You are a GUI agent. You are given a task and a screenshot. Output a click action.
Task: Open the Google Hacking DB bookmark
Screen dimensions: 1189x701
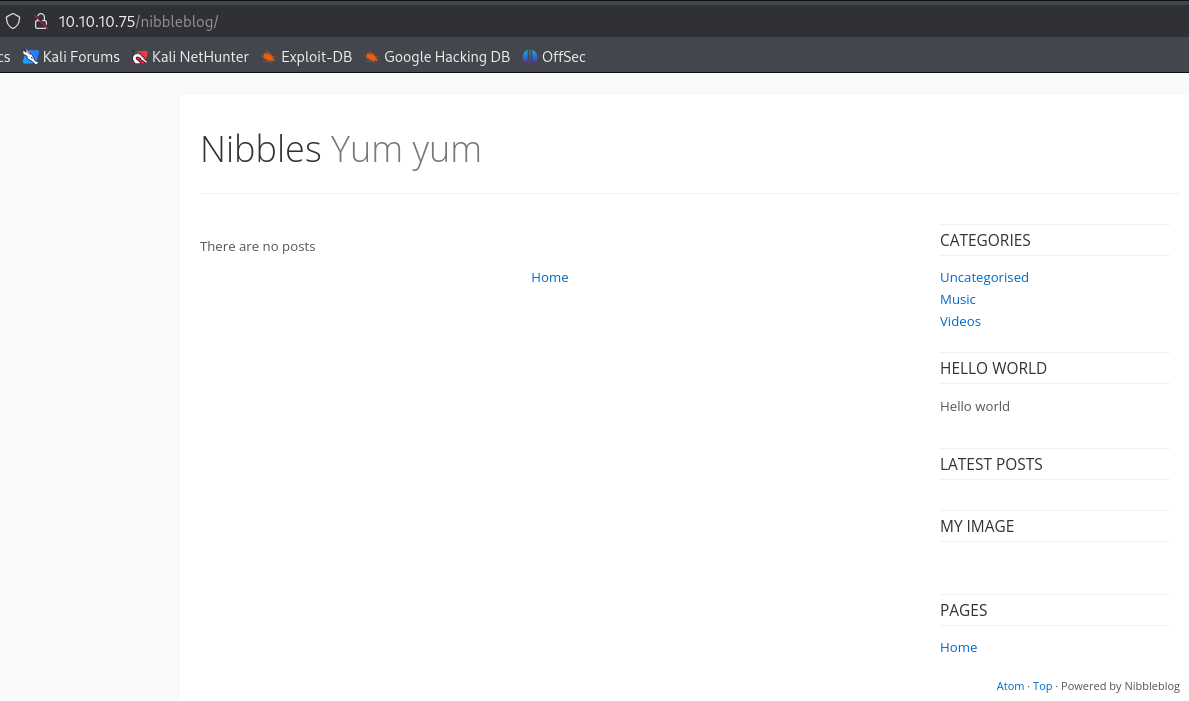click(x=437, y=57)
